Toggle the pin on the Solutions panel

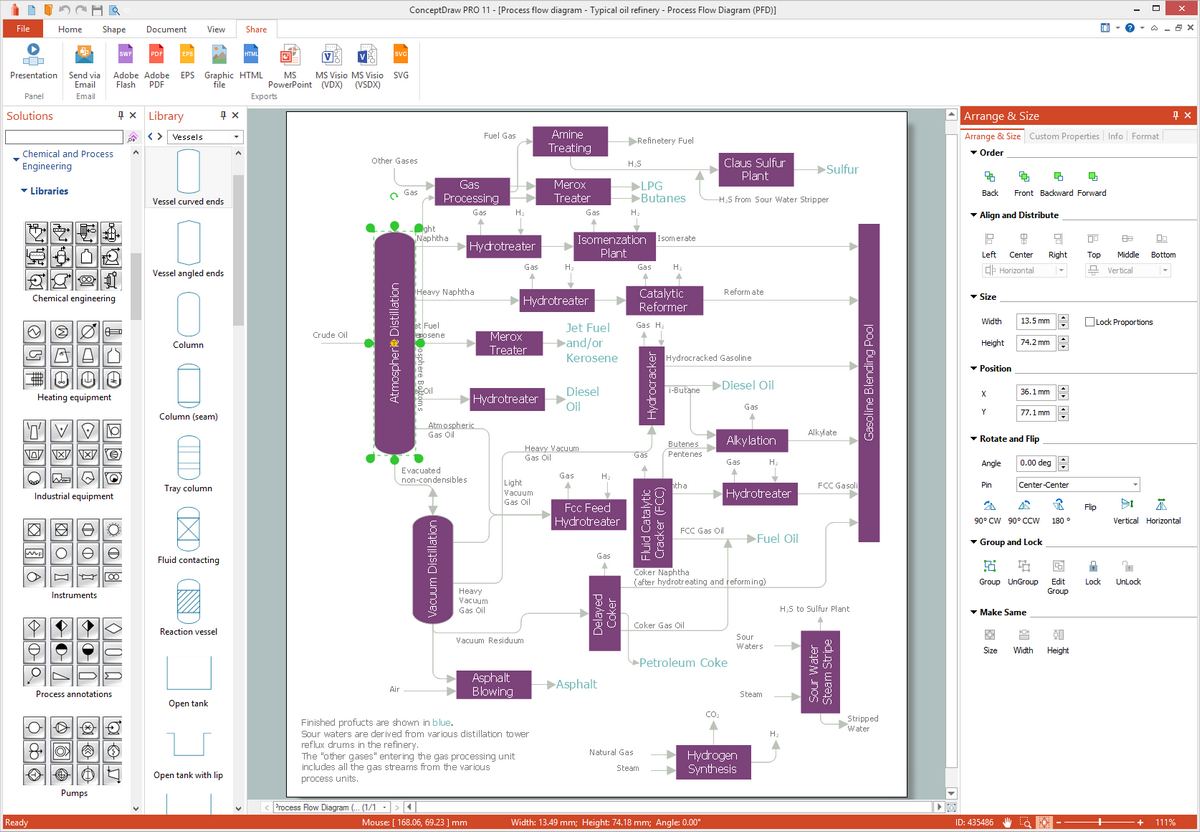[x=119, y=116]
